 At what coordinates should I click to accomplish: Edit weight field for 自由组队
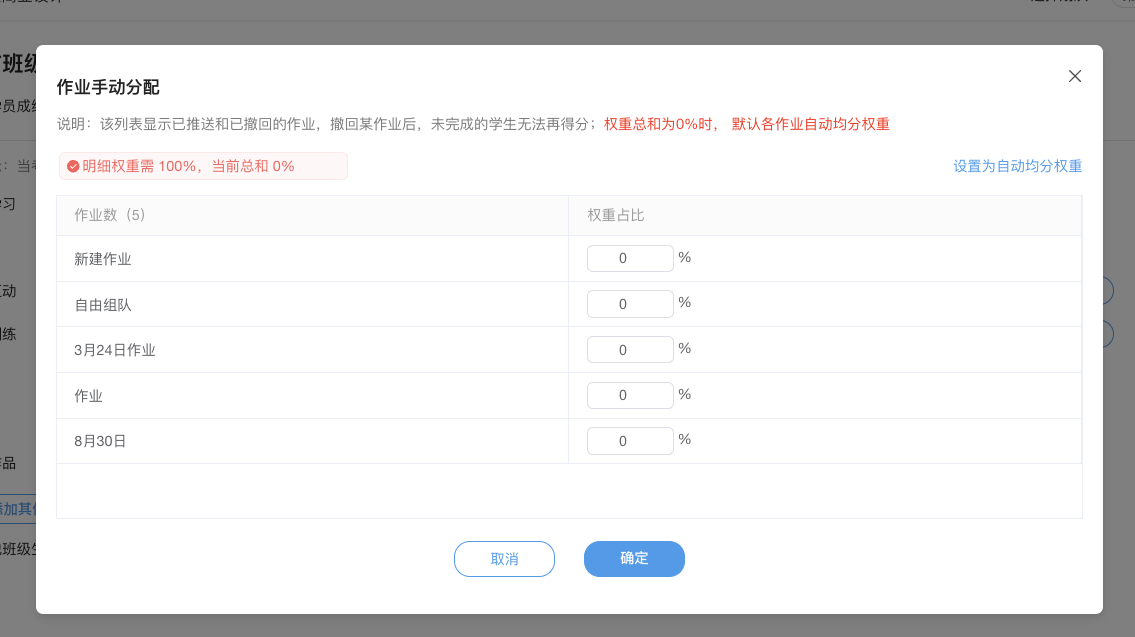(630, 304)
